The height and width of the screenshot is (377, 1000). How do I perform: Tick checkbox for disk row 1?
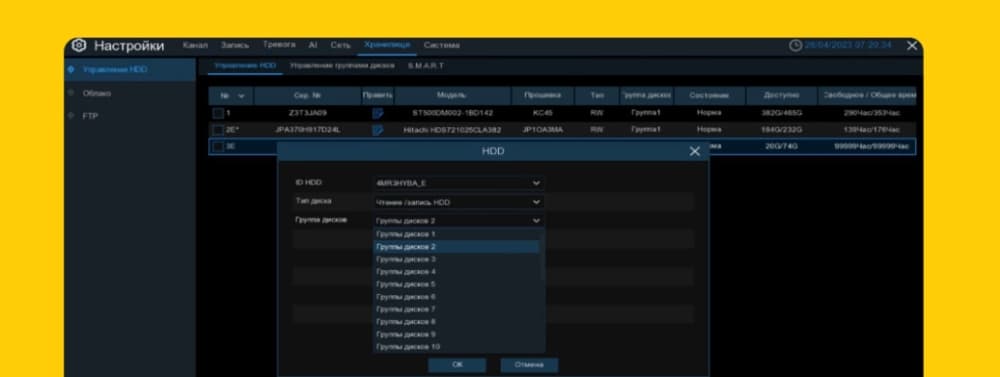[218, 114]
